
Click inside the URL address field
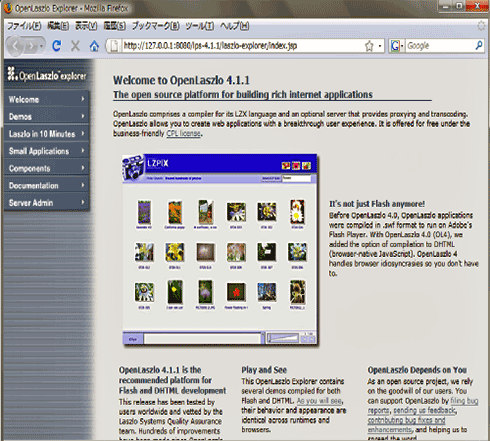tap(243, 46)
